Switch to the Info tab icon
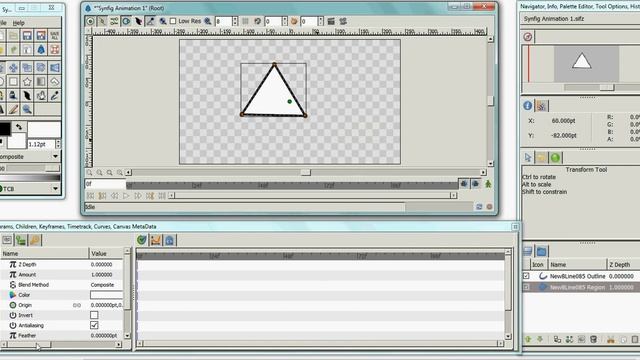Screen dimensions: 640x360 tap(528, 106)
